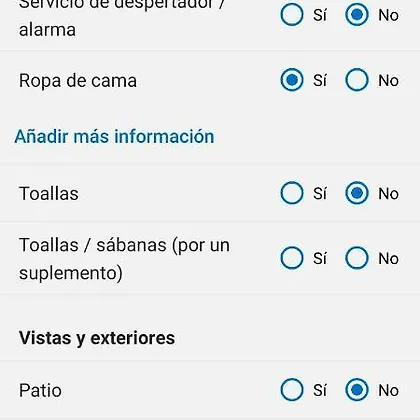Viewport: 420px width, 420px height.
Task: Open the Añadir más información link
Action: (114, 137)
